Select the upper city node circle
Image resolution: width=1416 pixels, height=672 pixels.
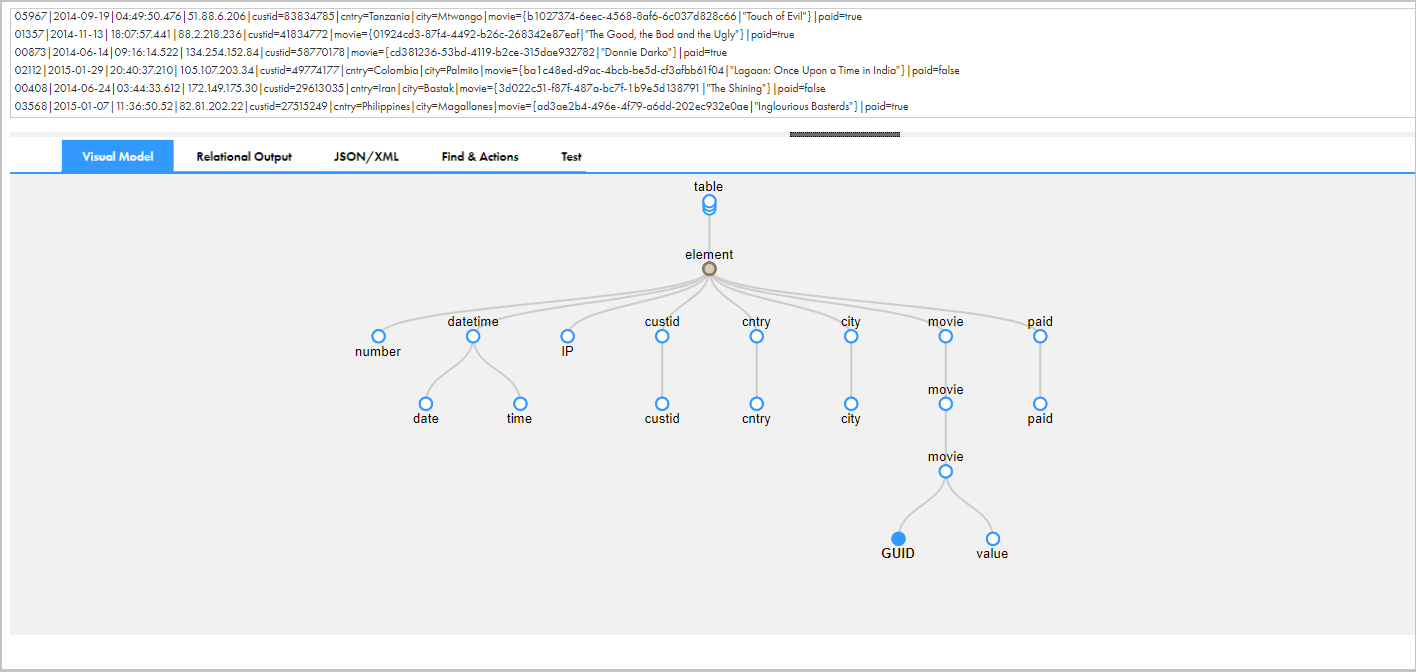[x=851, y=337]
